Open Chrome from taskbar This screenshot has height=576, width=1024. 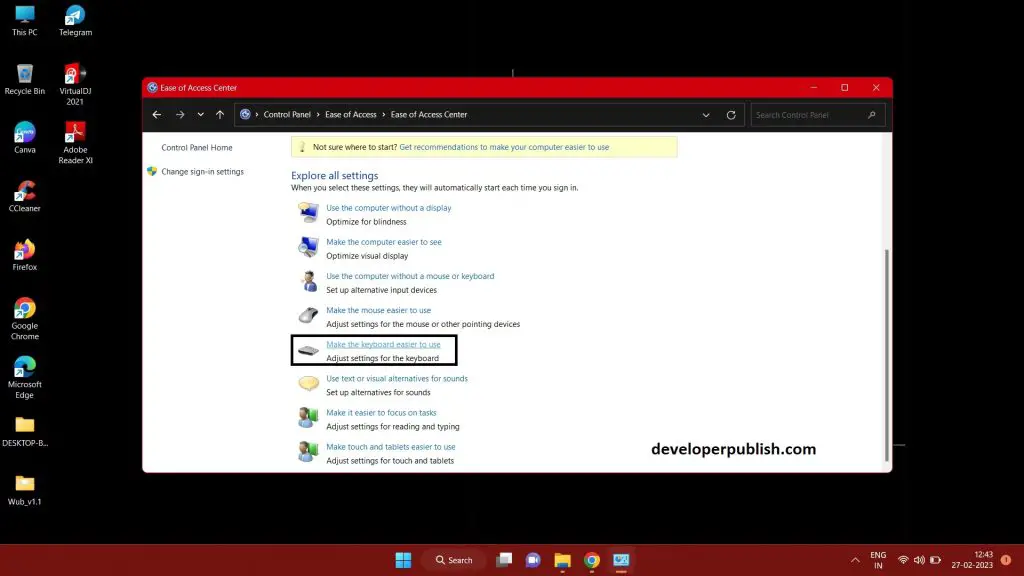tap(592, 560)
